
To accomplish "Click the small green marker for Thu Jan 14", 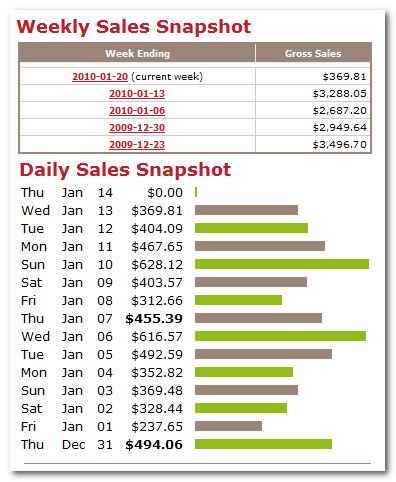I will pos(196,192).
